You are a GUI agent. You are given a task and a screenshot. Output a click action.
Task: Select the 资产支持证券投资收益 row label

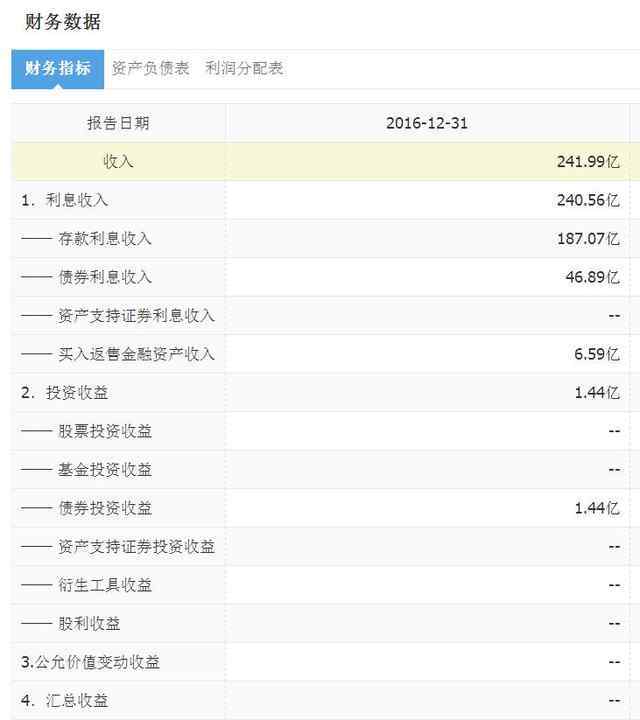(136, 547)
